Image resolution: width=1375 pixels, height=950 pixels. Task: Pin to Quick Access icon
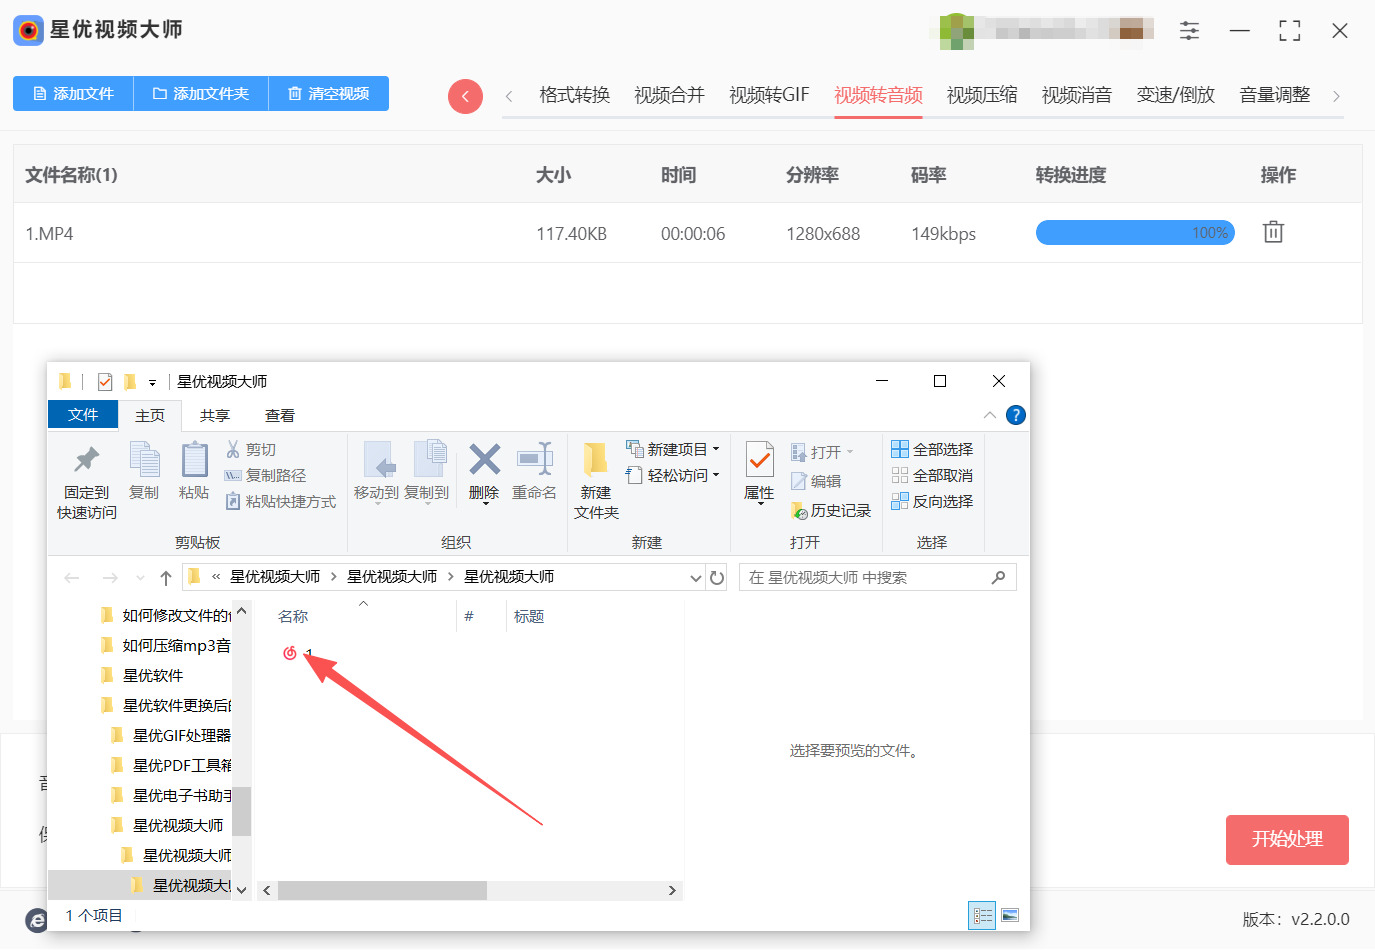87,461
